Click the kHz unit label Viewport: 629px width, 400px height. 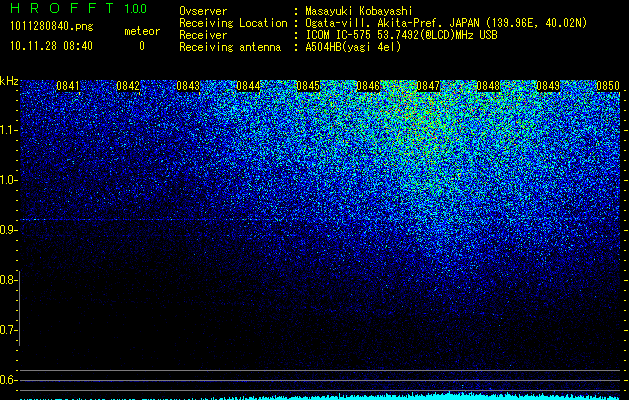9,81
